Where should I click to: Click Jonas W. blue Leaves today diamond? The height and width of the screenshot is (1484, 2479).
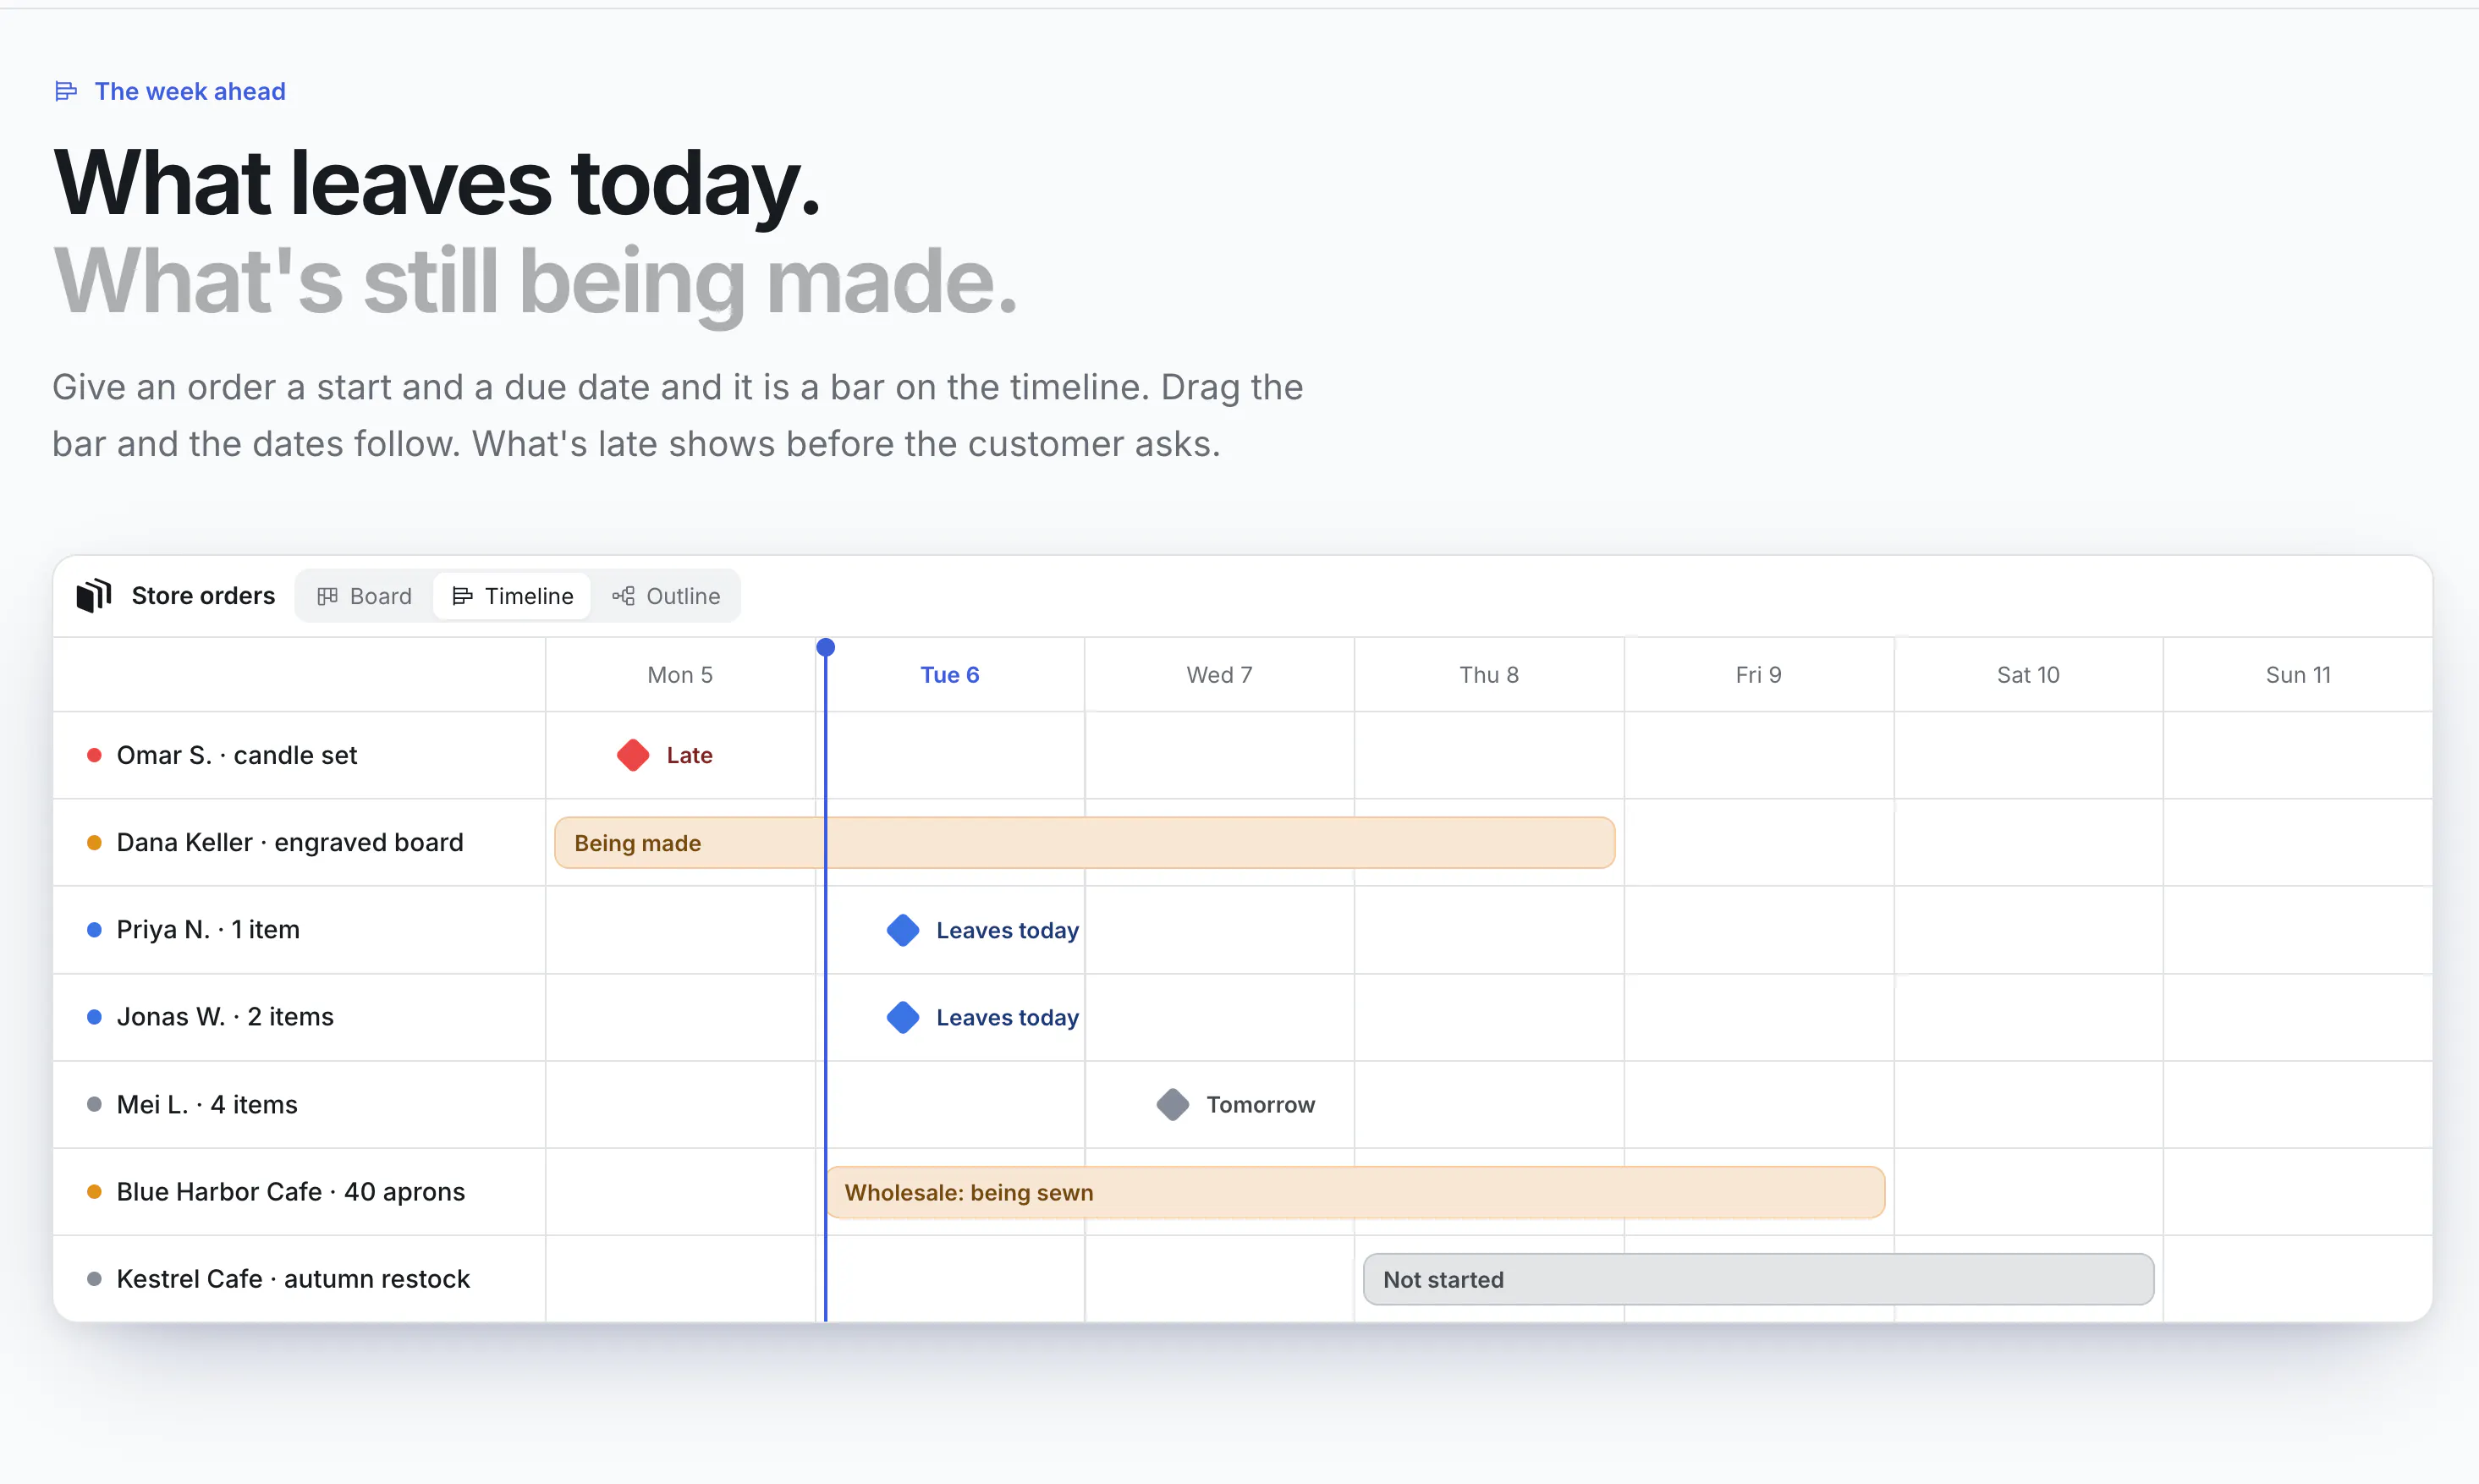point(903,1017)
